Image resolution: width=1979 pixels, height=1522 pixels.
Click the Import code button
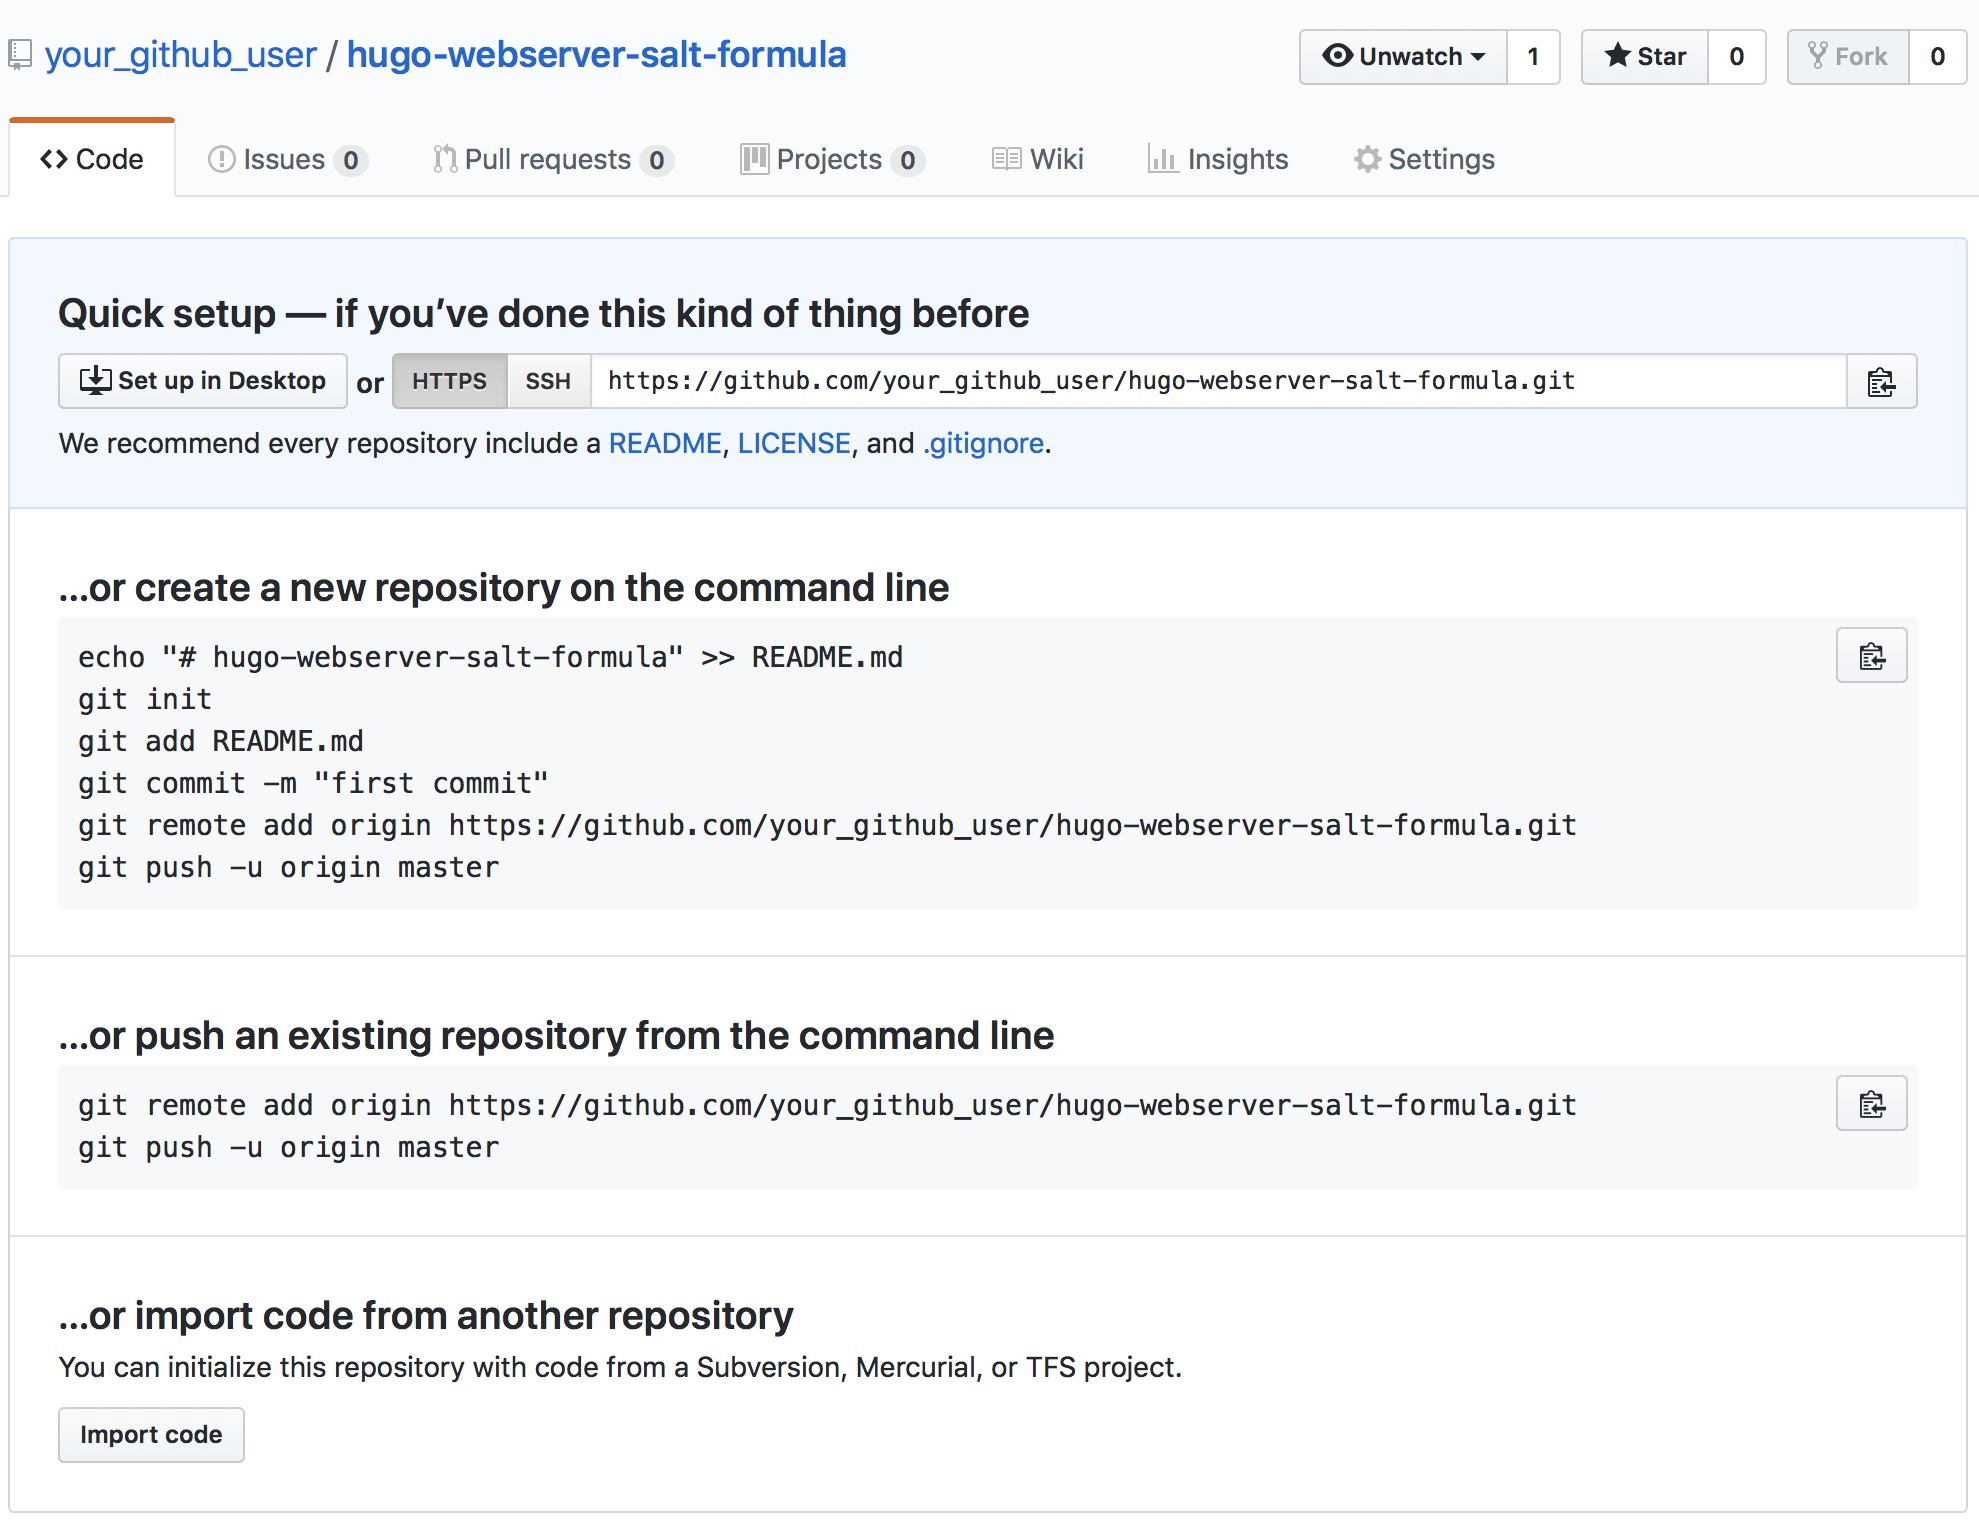coord(150,1434)
